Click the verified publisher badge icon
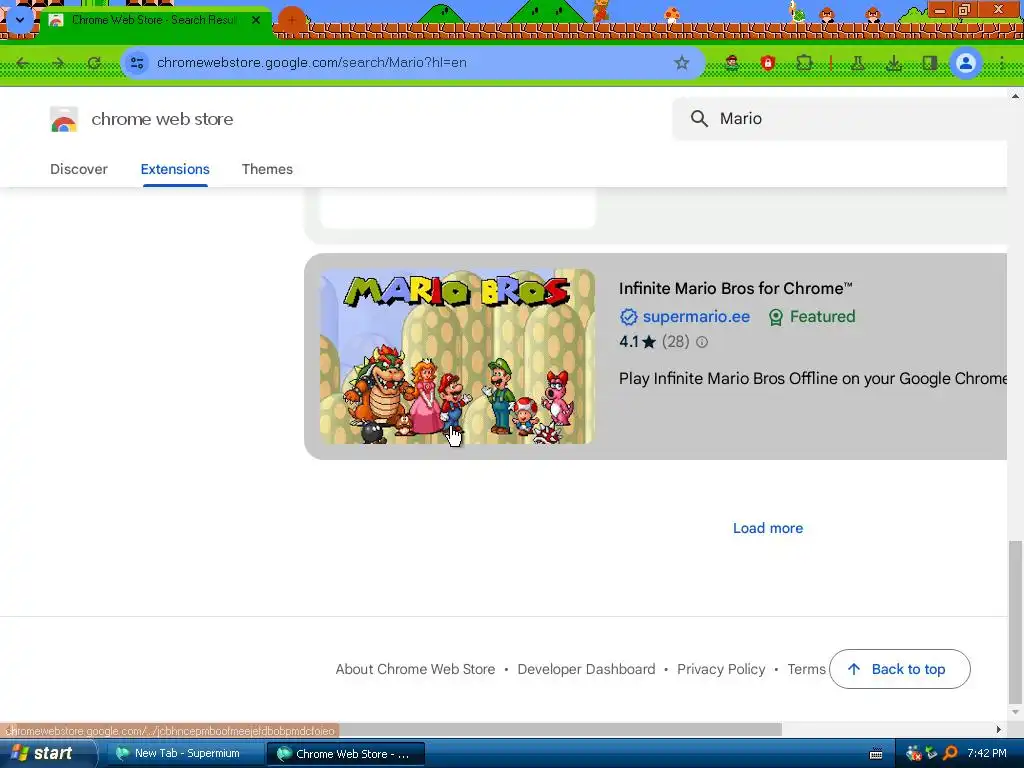 [x=628, y=317]
